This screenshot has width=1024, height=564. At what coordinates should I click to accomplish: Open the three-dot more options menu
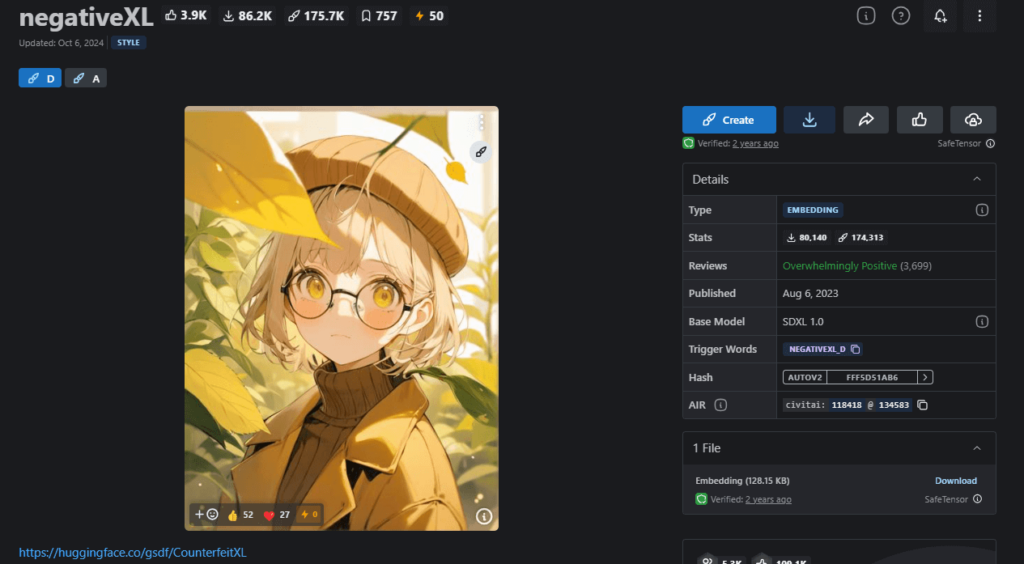(979, 16)
